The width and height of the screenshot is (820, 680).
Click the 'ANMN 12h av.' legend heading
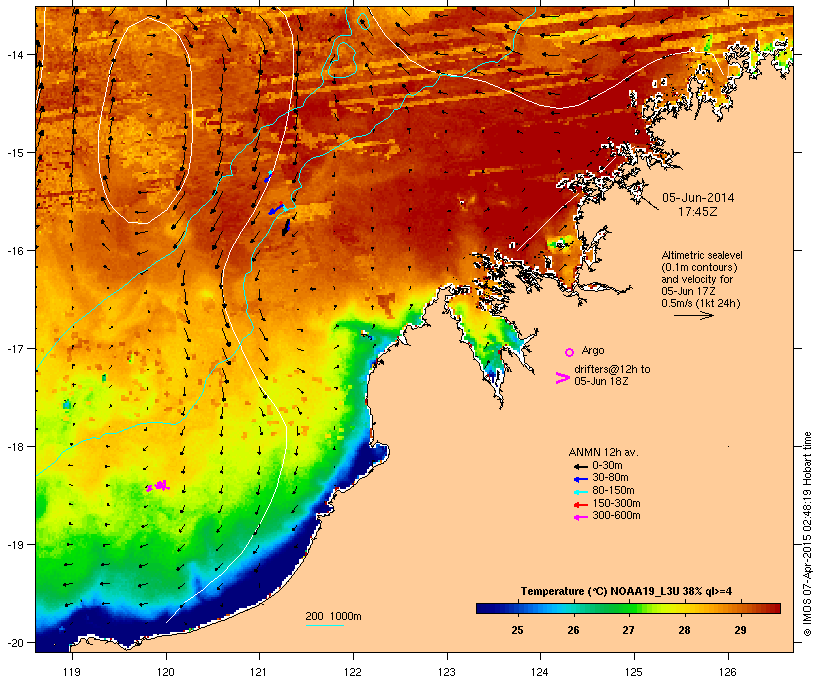click(x=603, y=452)
